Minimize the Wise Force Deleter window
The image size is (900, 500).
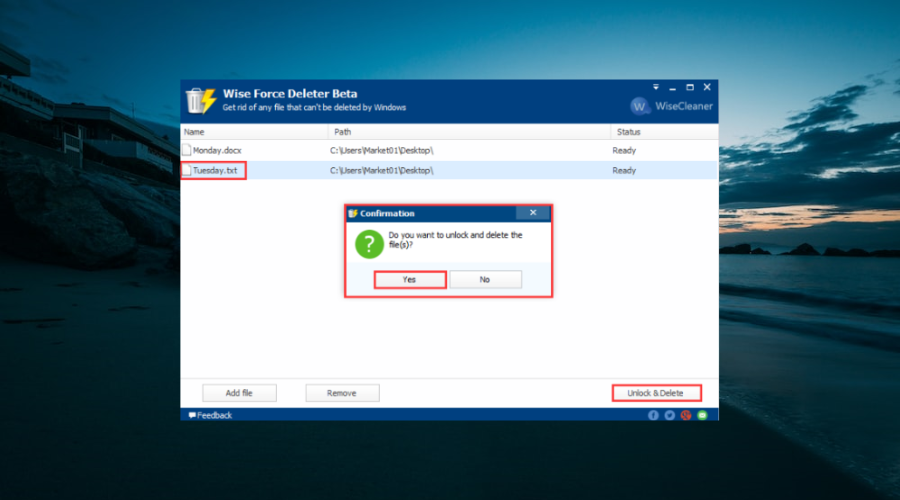point(672,88)
